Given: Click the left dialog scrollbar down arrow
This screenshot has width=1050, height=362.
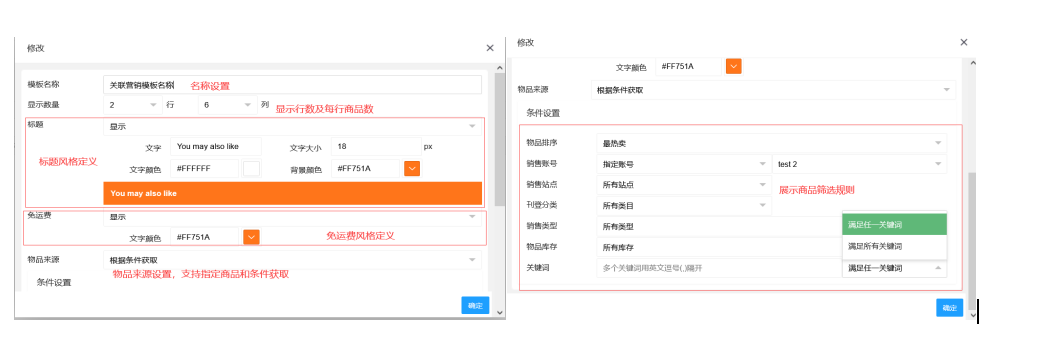Looking at the screenshot, I should [500, 312].
